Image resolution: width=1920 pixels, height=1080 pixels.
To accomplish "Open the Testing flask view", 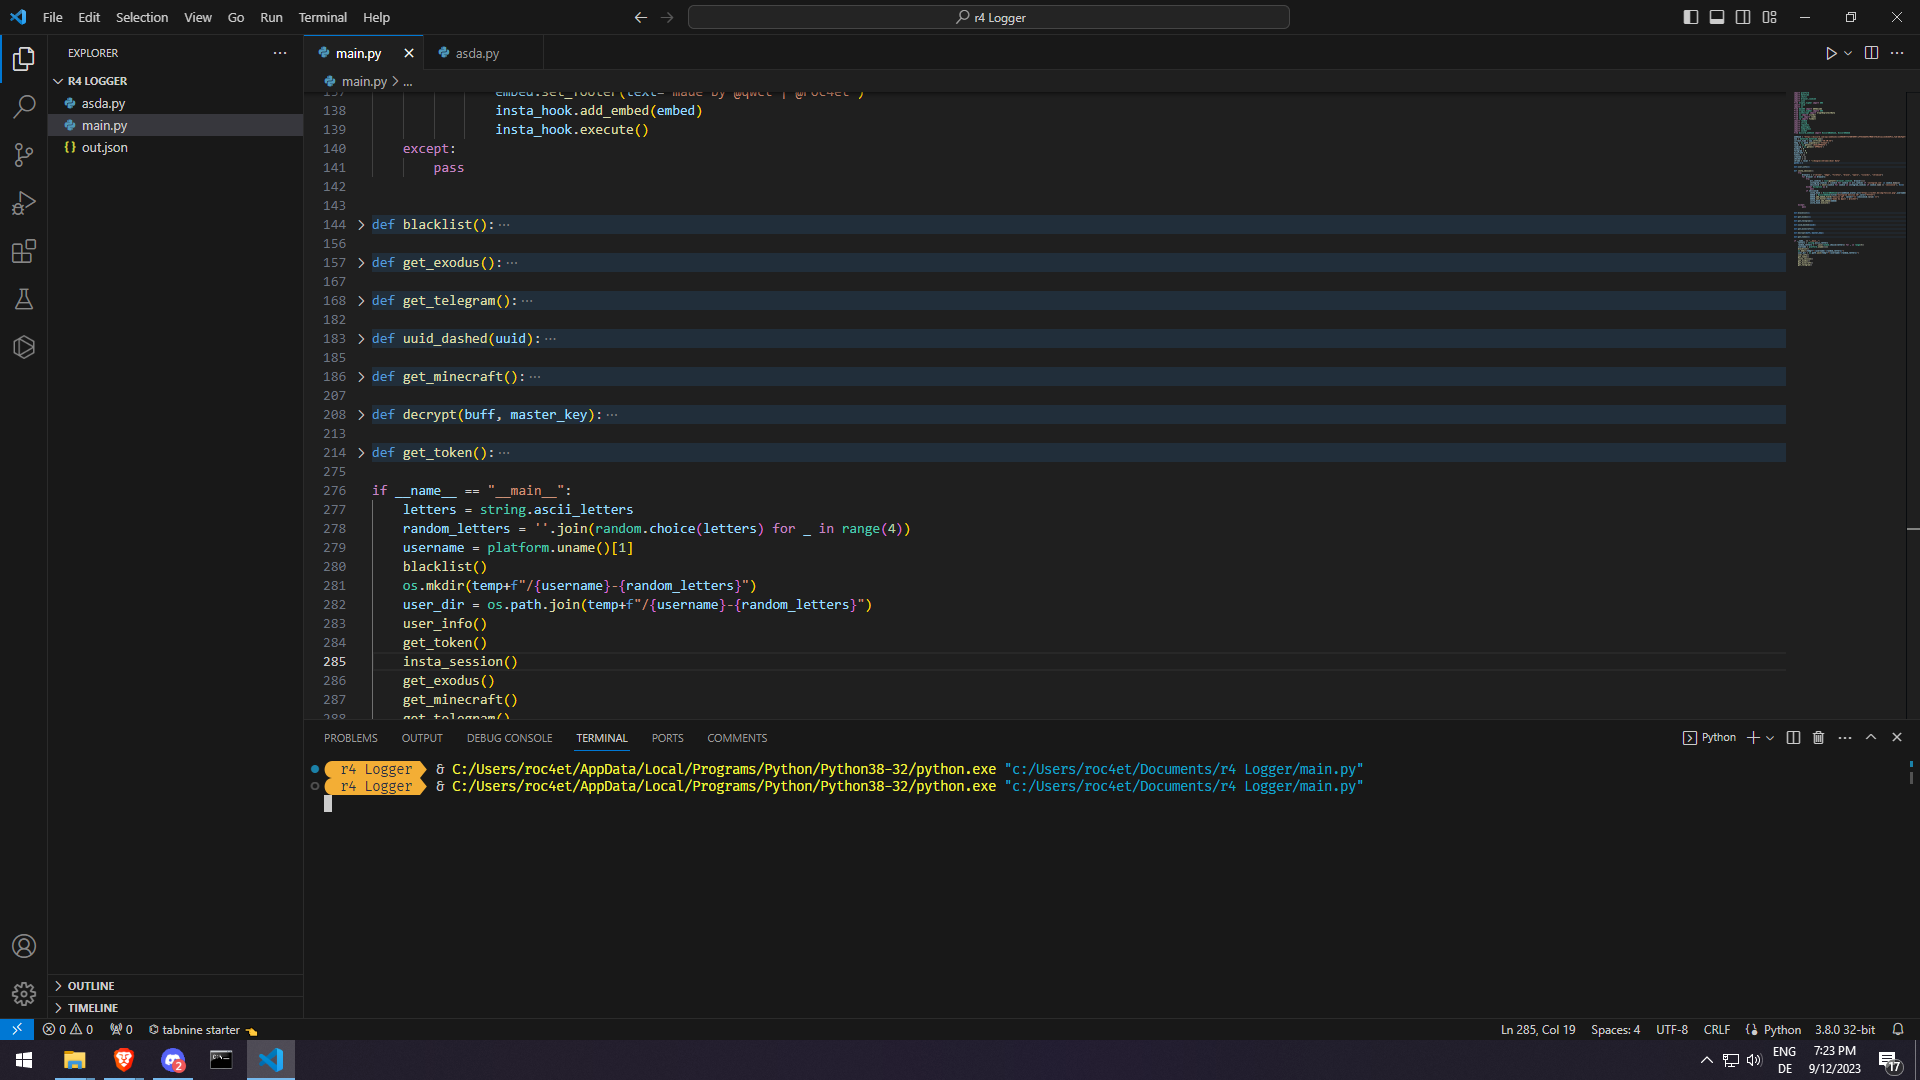I will [x=24, y=299].
